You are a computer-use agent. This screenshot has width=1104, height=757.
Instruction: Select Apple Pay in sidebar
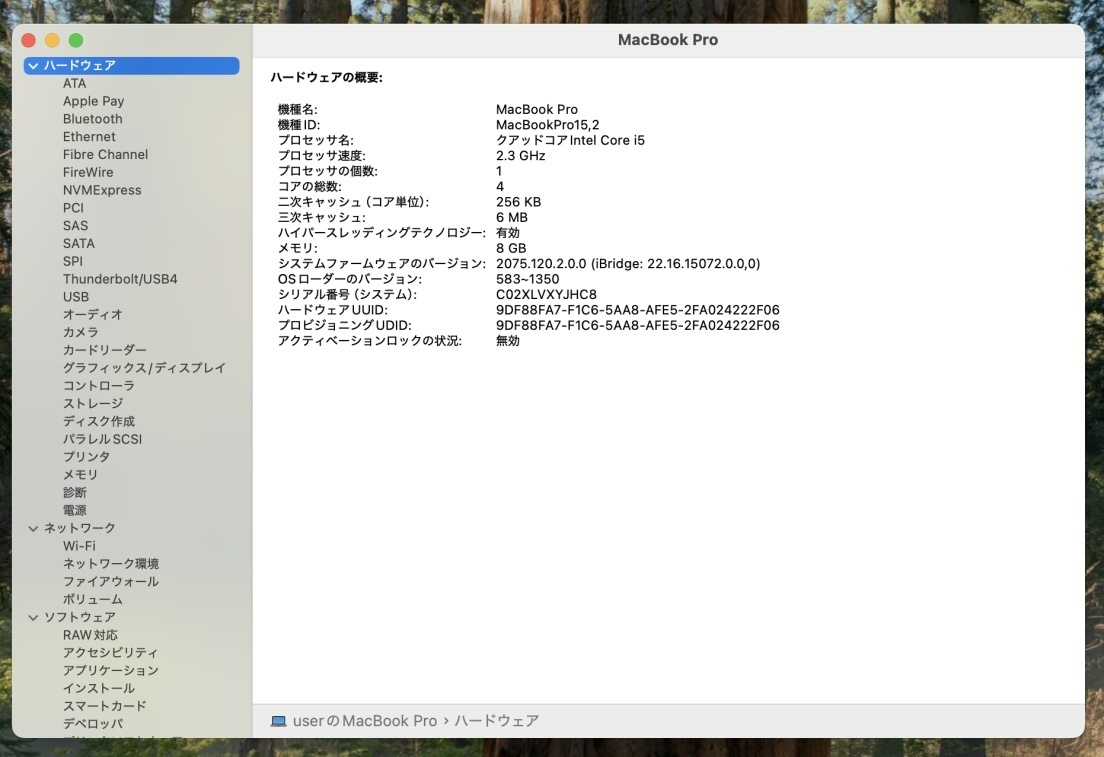(x=93, y=101)
